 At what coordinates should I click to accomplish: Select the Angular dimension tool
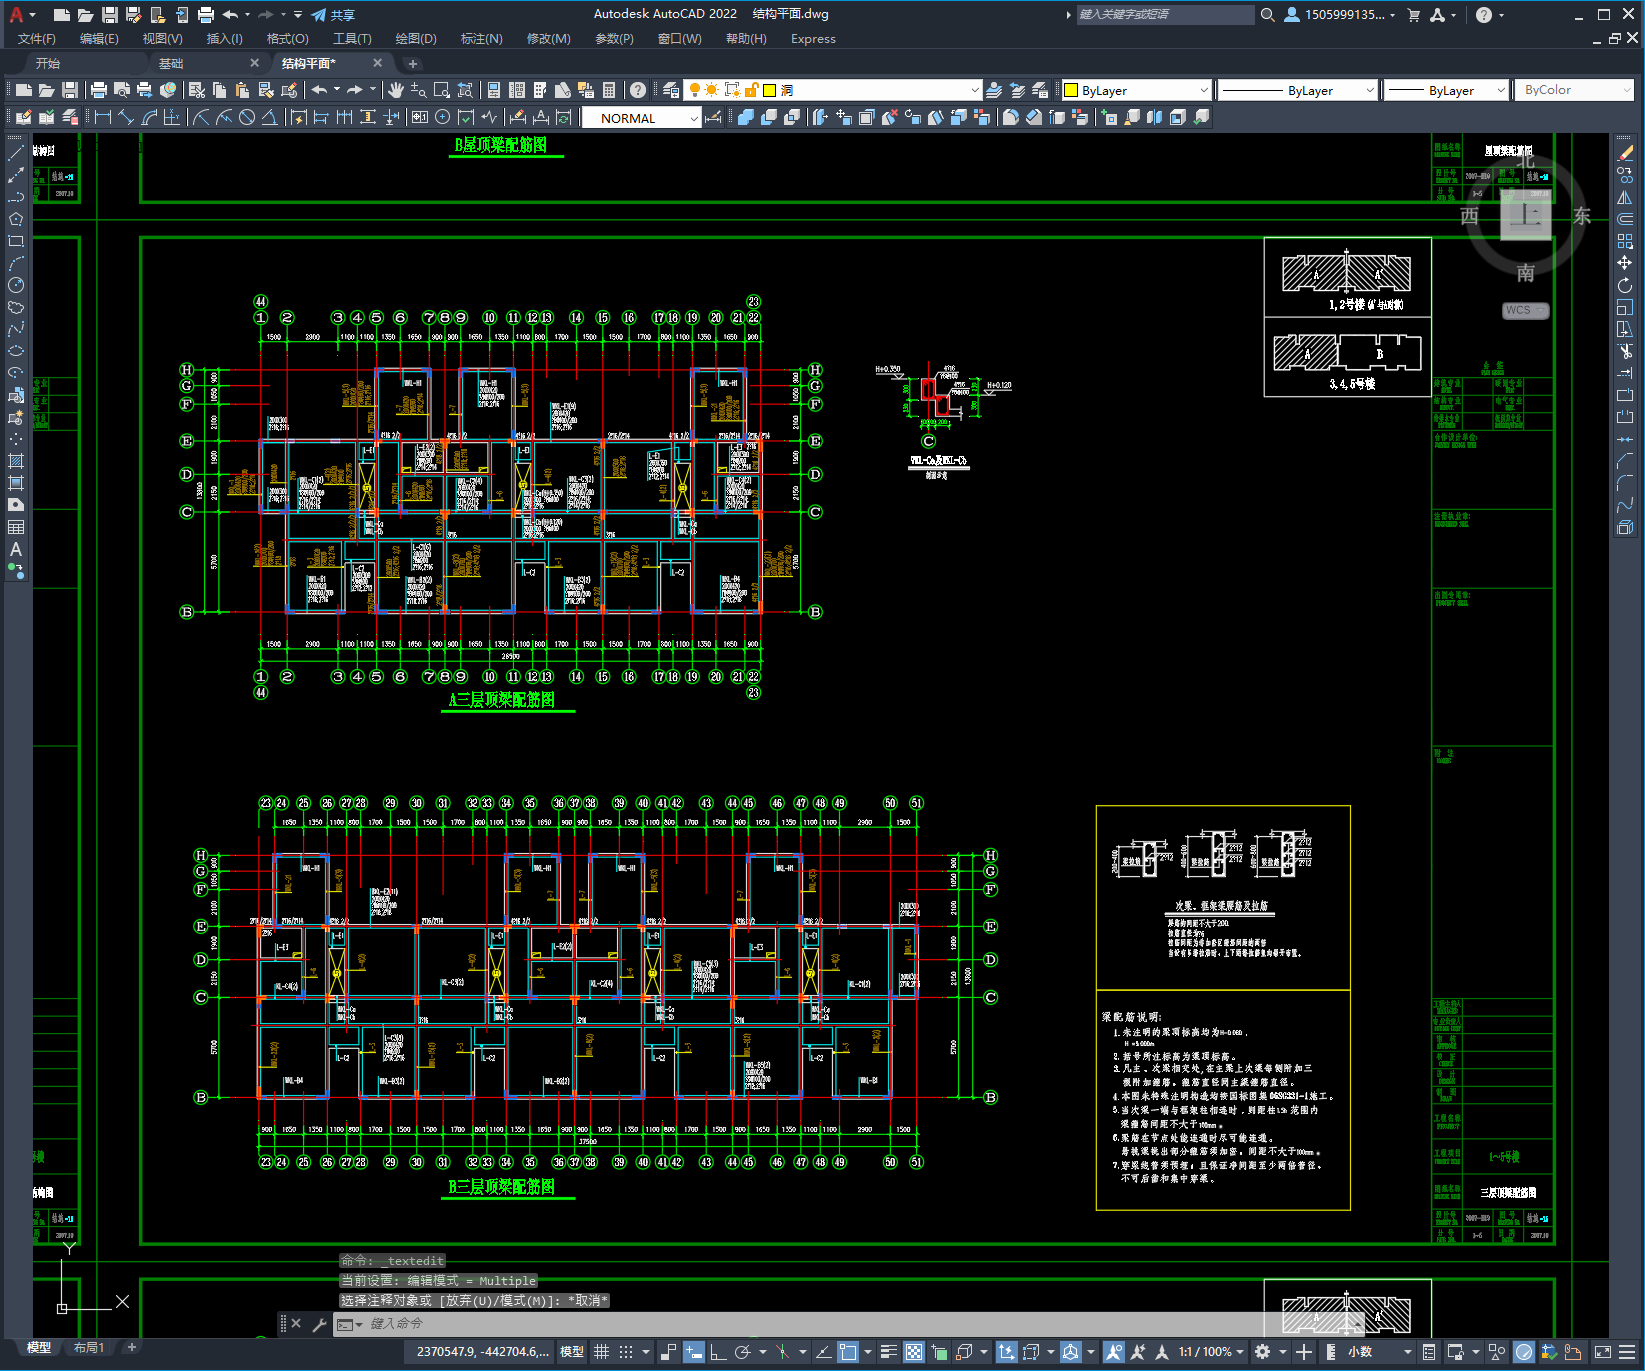[270, 118]
